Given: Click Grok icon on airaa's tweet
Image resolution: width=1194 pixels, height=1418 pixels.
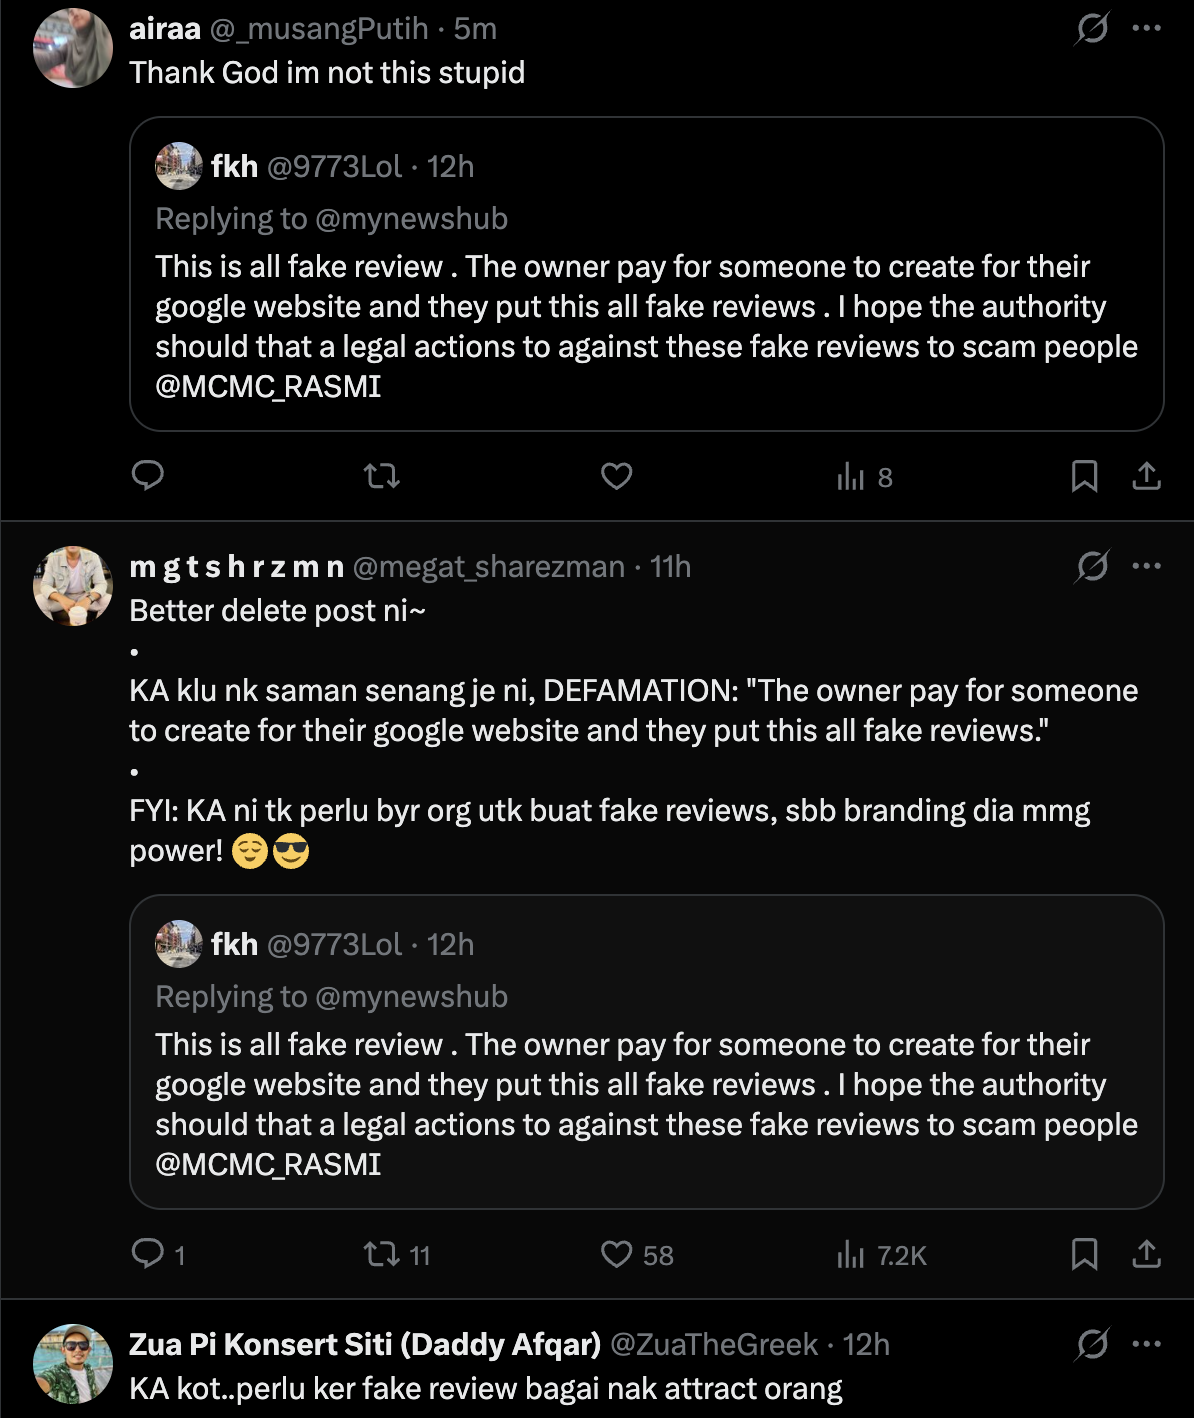Looking at the screenshot, I should click(1091, 28).
